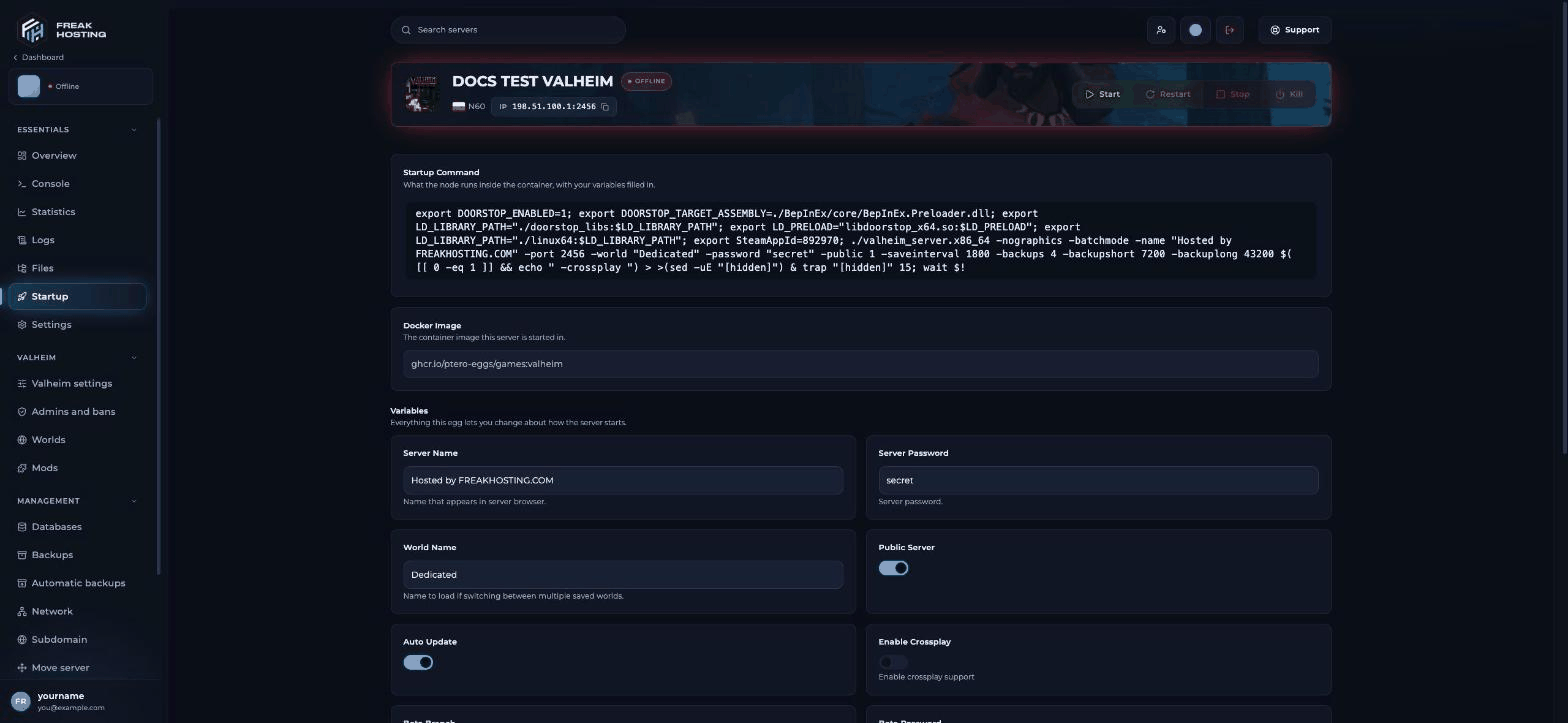
Task: Click the Freak Hosting logo
Action: pos(63,29)
